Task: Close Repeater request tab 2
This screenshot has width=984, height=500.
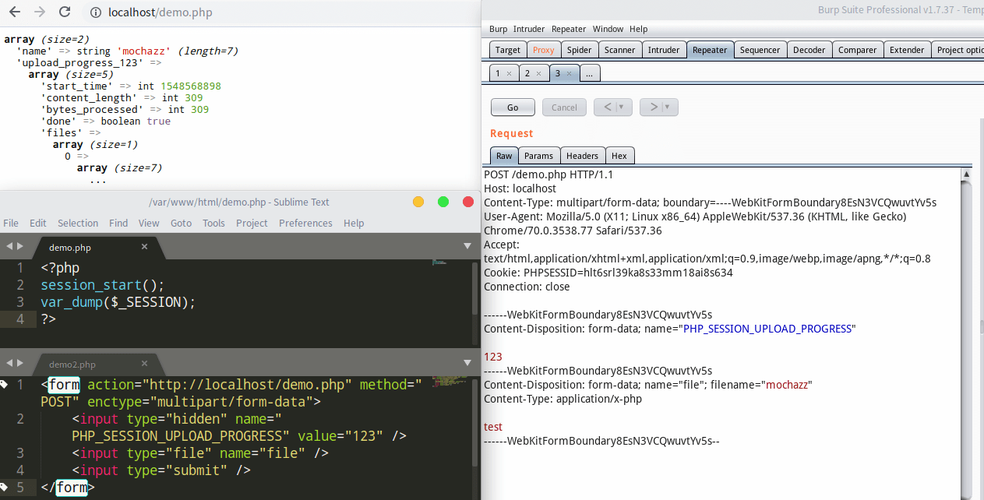Action: point(538,73)
